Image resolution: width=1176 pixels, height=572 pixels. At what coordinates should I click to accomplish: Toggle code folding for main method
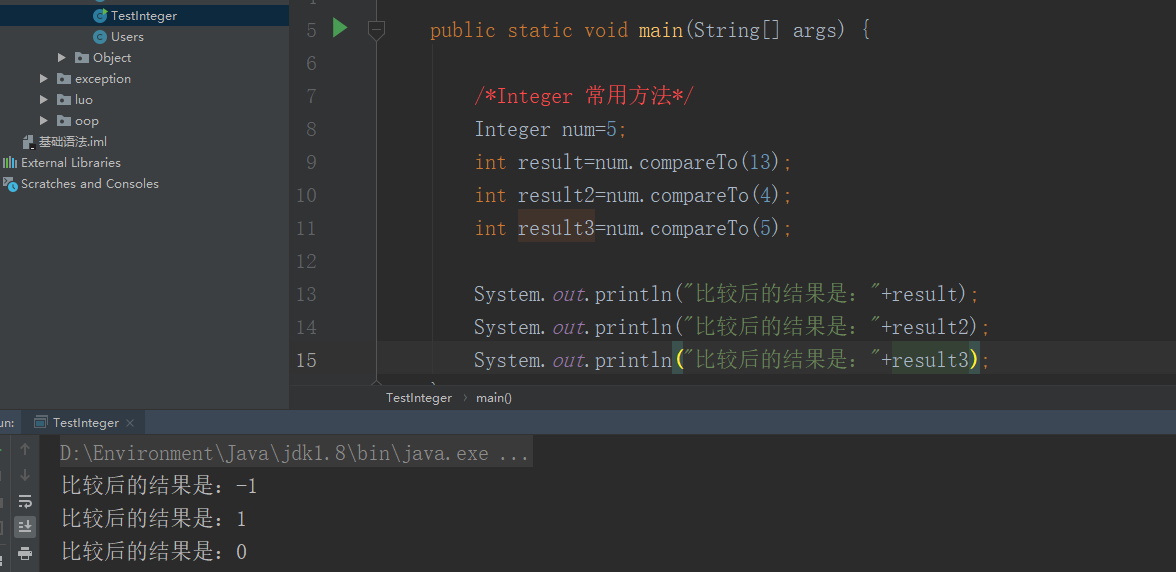376,31
